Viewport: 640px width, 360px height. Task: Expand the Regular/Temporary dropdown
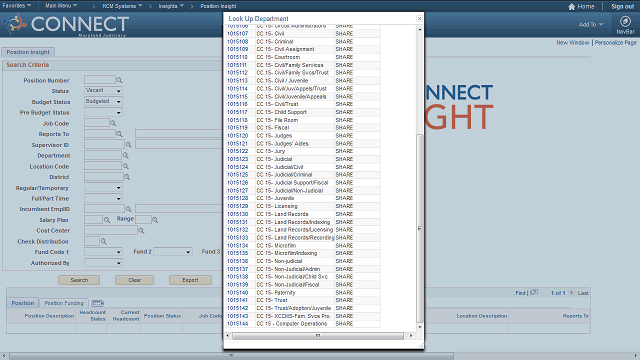pyautogui.click(x=103, y=188)
